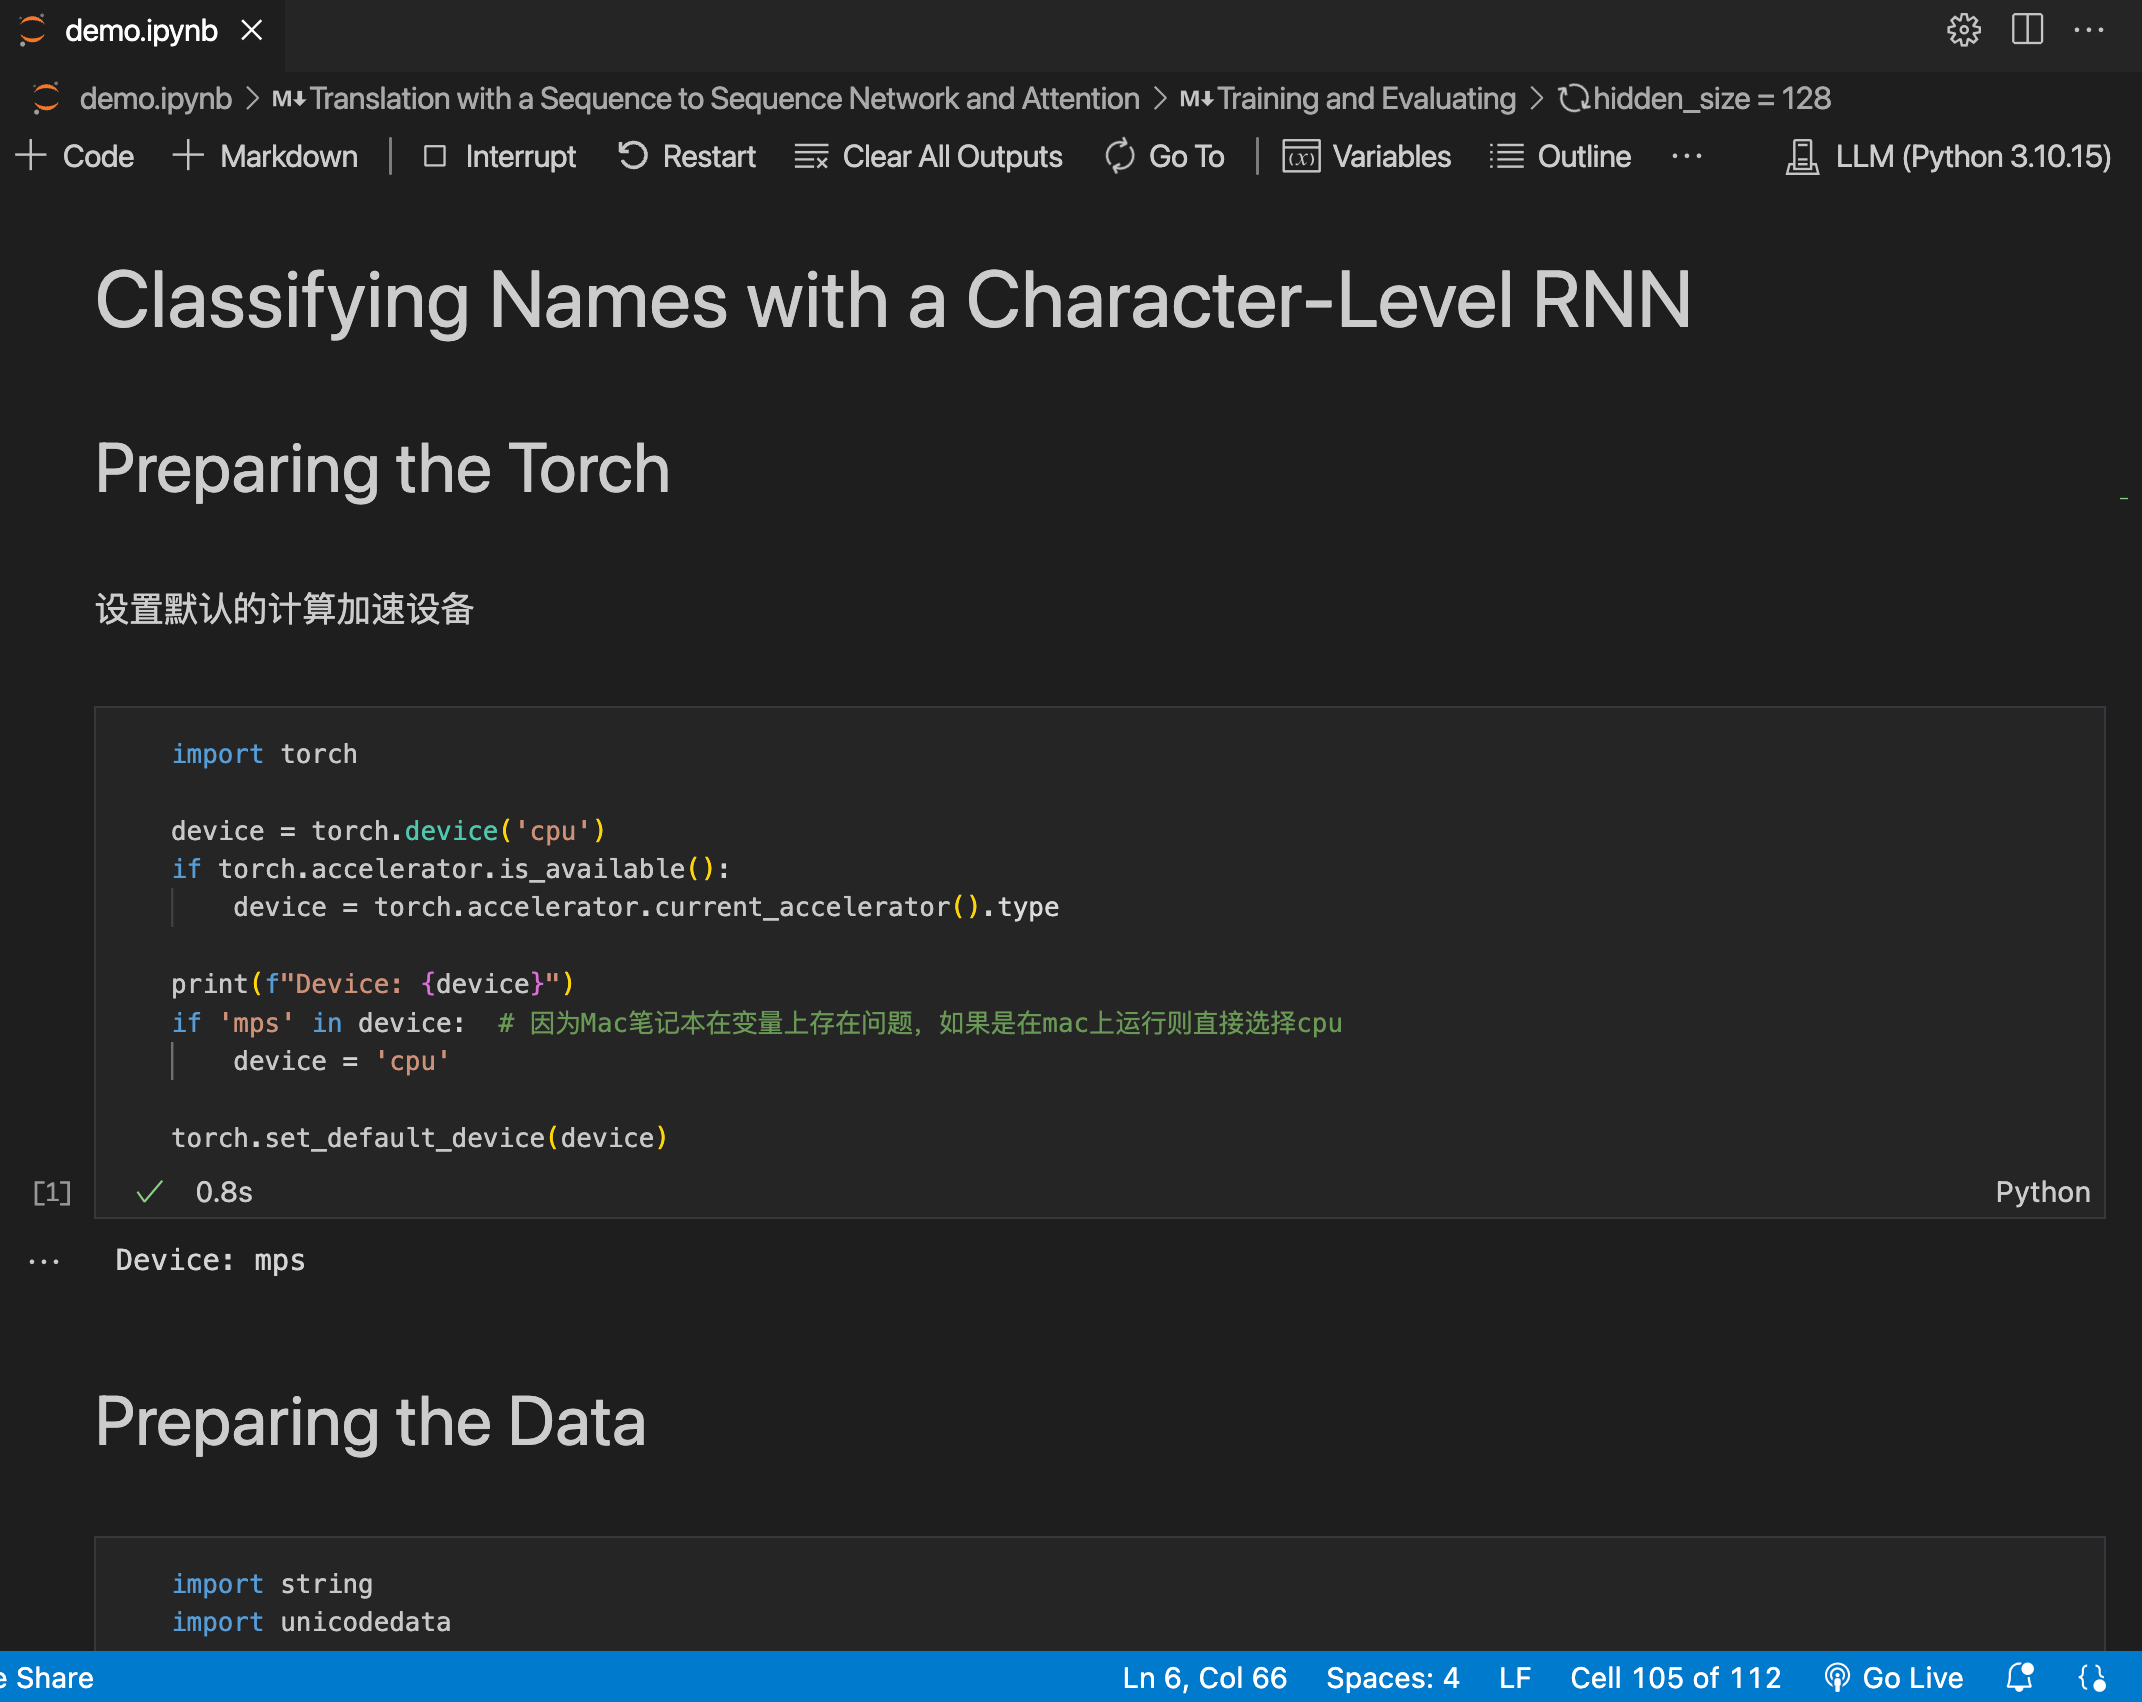This screenshot has height=1702, width=2142.
Task: Click the Go Live broadcast icon
Action: pos(1837,1678)
